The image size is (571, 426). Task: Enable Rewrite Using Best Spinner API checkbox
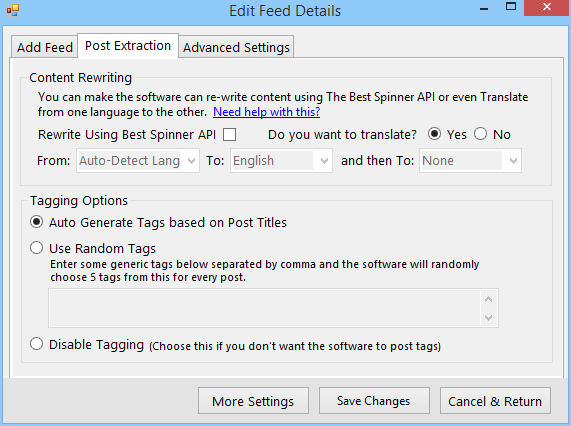tap(229, 134)
